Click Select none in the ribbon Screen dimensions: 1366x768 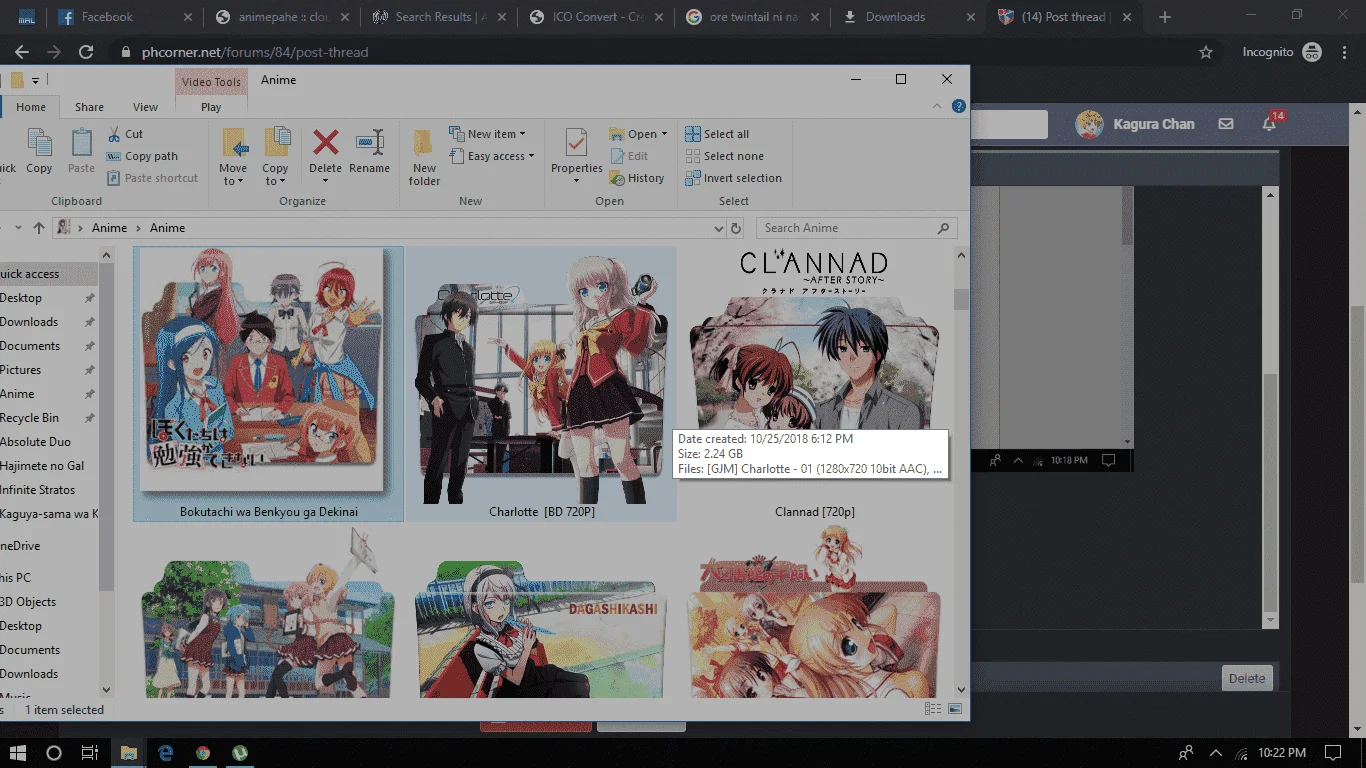[724, 156]
